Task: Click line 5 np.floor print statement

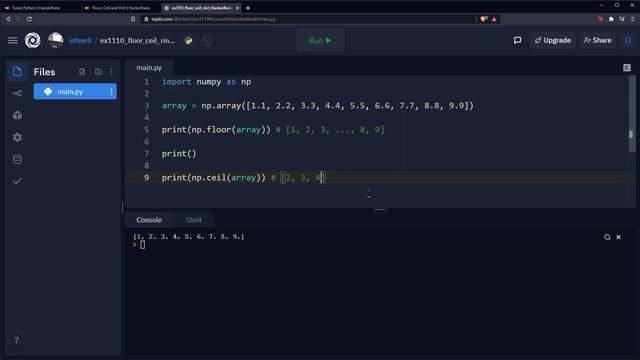Action: tap(273, 130)
